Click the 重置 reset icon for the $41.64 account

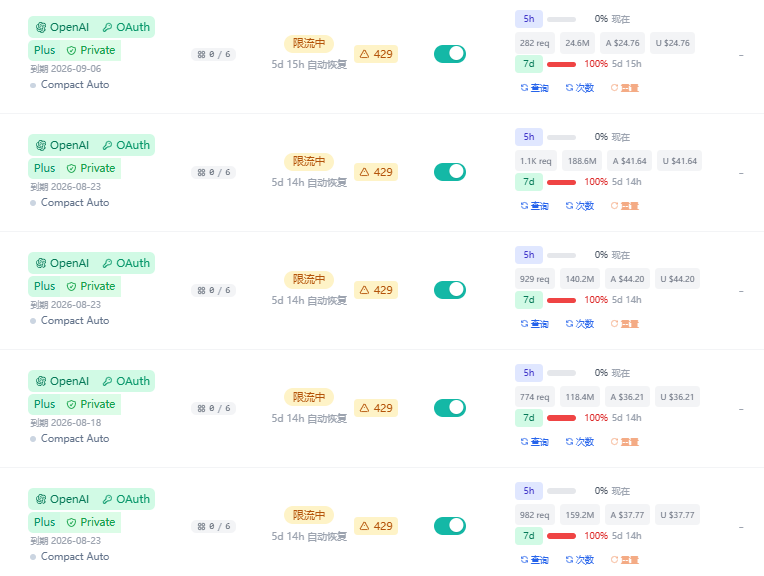click(614, 206)
